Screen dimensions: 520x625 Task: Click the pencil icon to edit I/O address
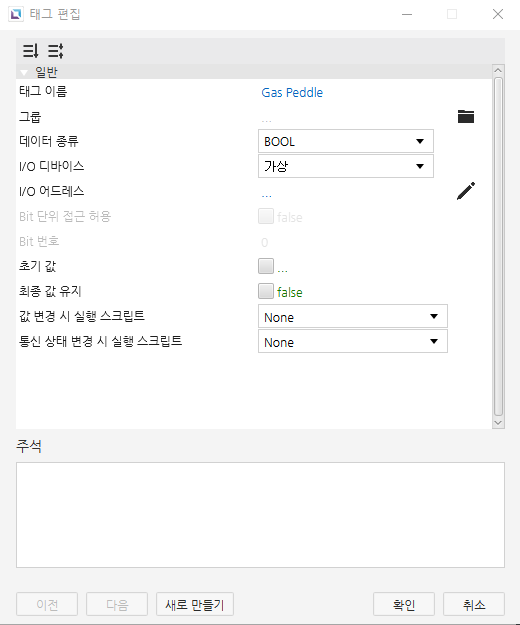point(465,191)
